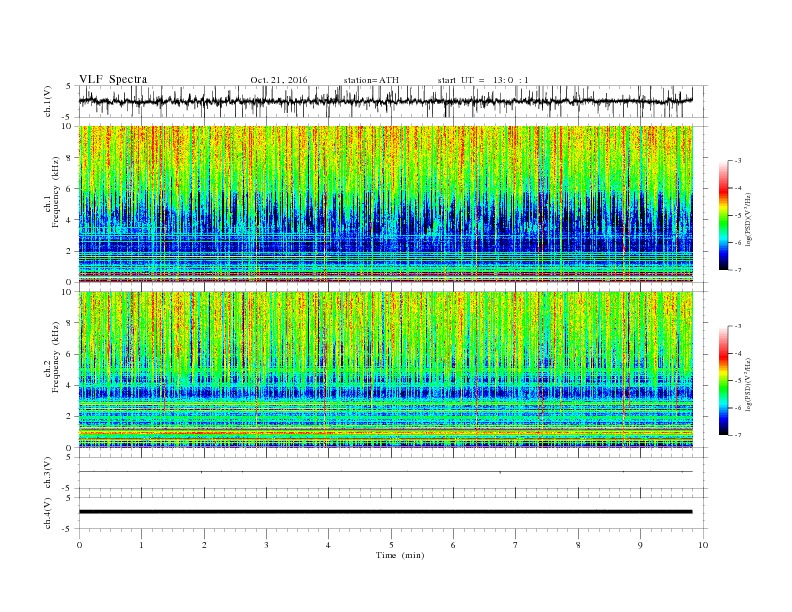Click the ch.1 voltage waveform trace
This screenshot has width=792, height=612.
pyautogui.click(x=385, y=101)
